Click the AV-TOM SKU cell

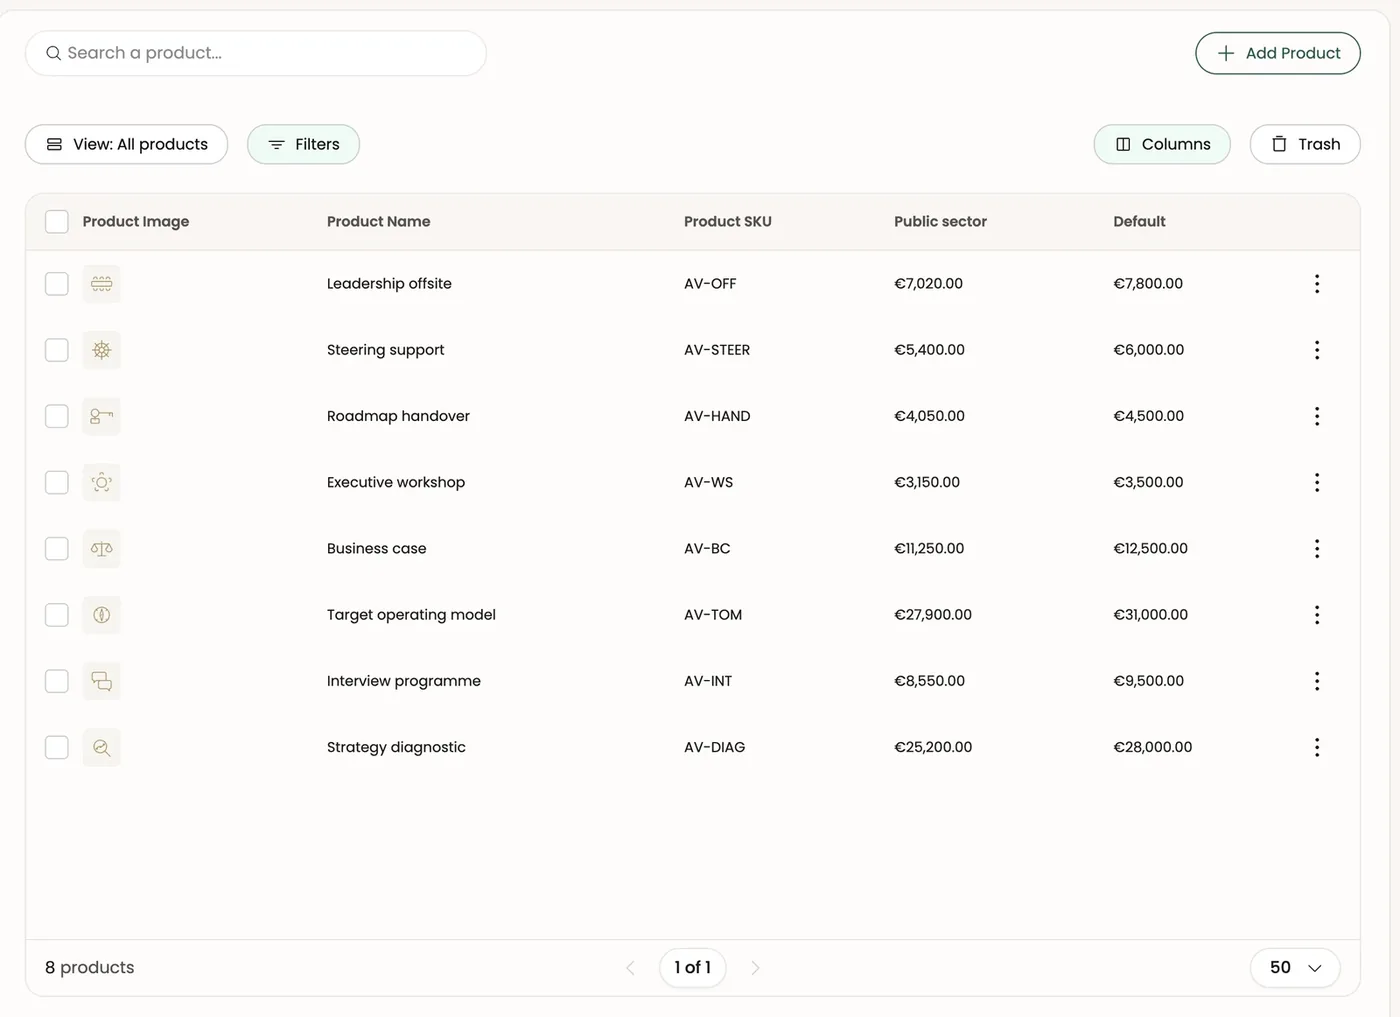pyautogui.click(x=713, y=615)
